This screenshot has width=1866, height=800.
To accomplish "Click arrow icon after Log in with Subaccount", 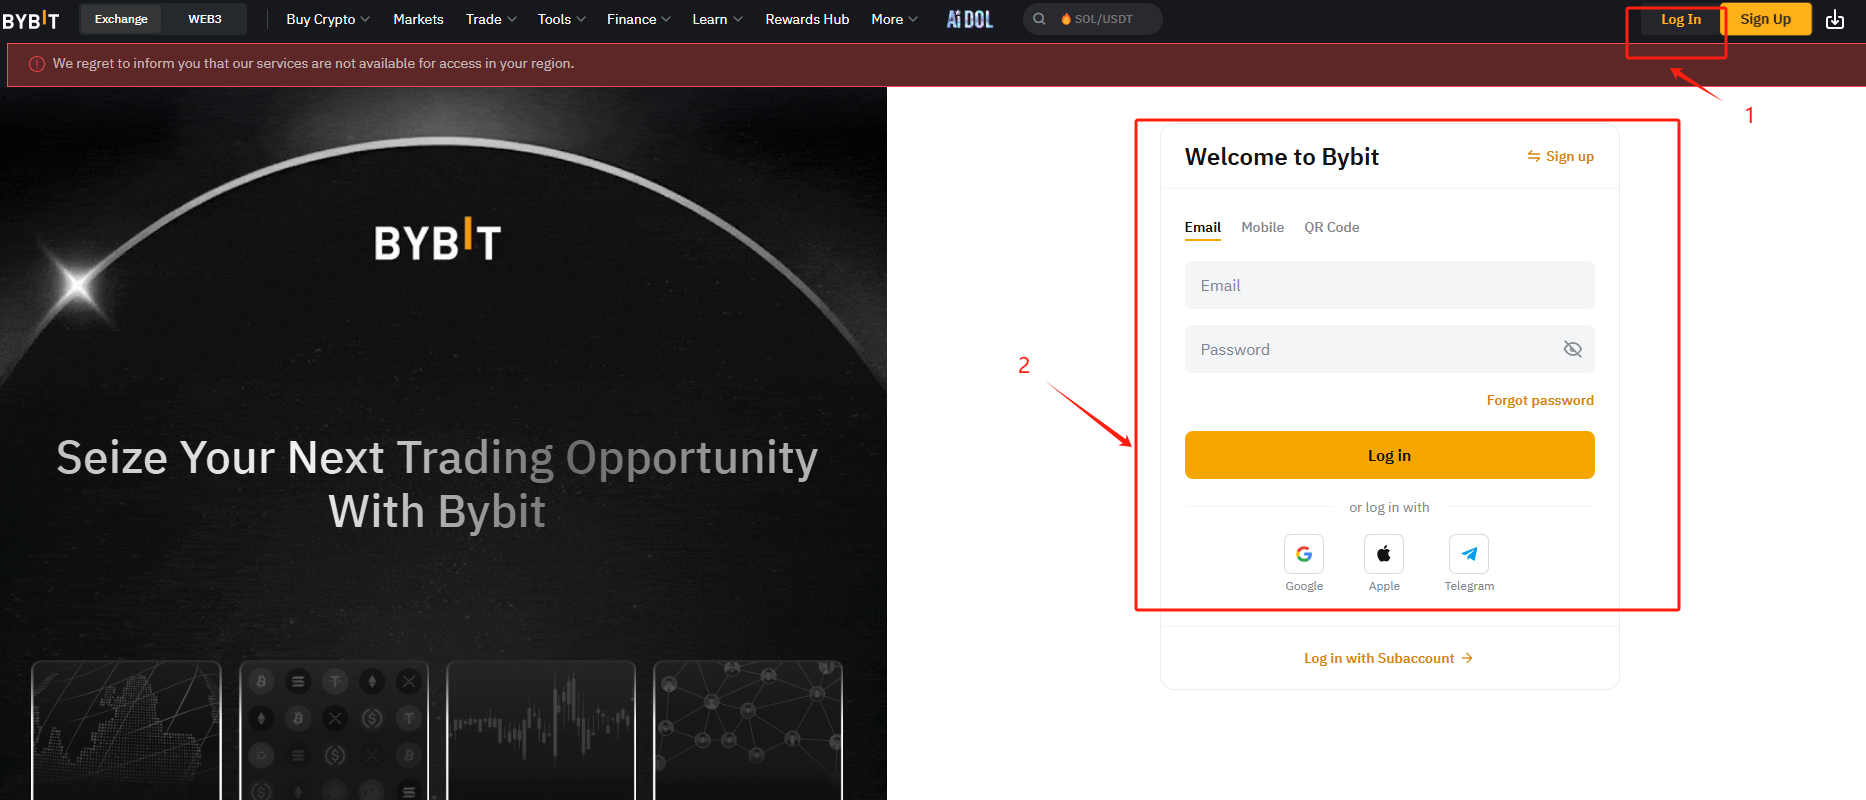I will pyautogui.click(x=1467, y=658).
